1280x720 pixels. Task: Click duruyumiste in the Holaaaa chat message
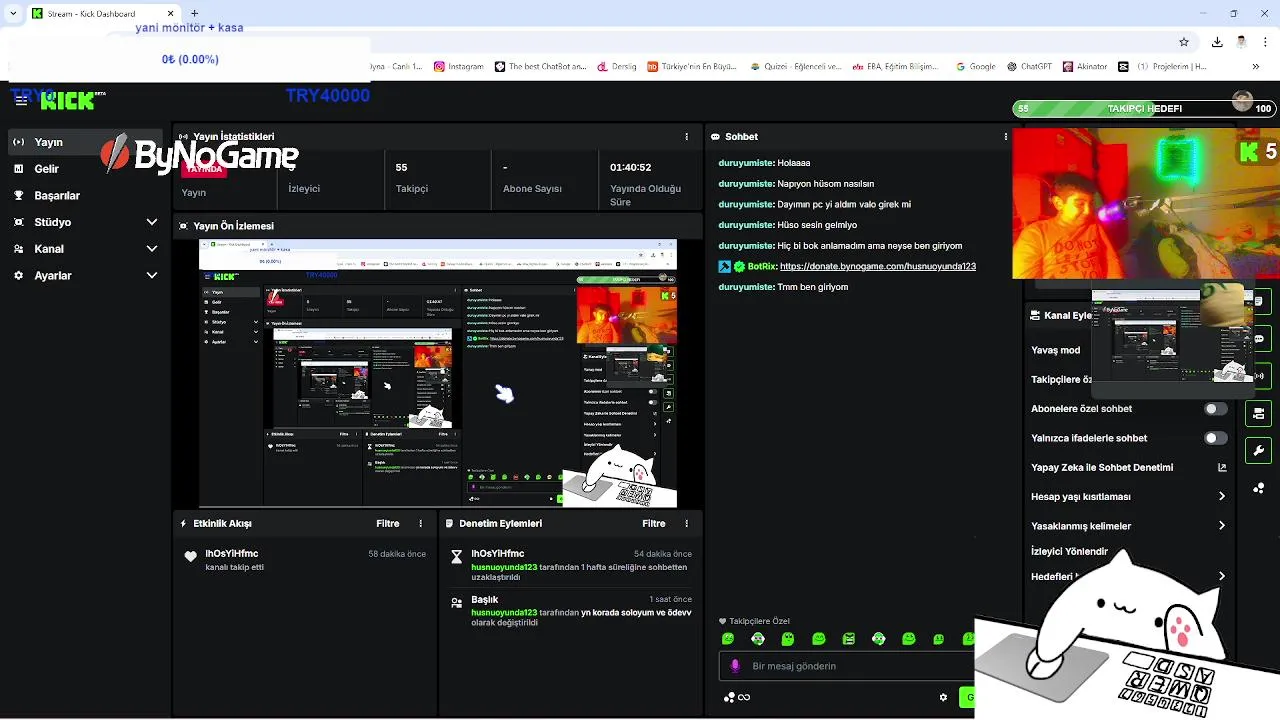coord(746,163)
